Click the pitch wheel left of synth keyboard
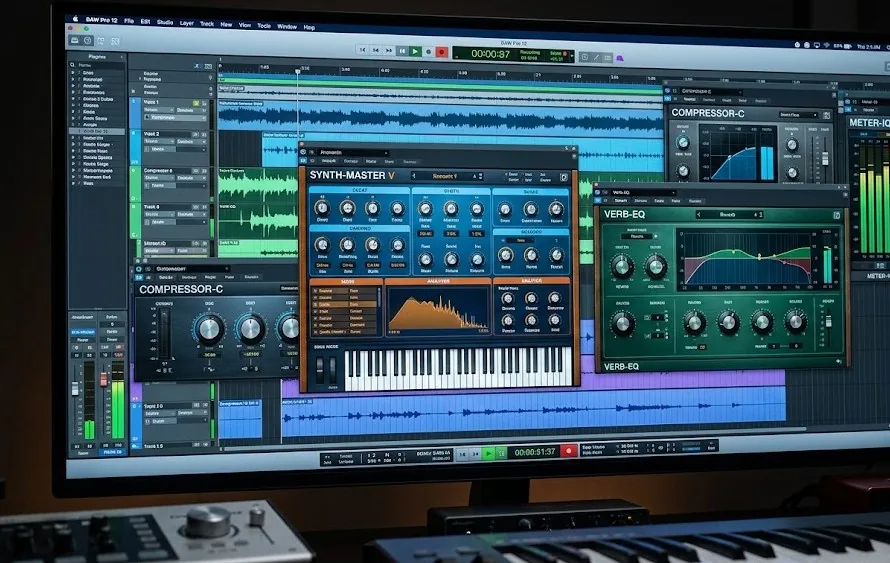The image size is (890, 563). (x=320, y=369)
